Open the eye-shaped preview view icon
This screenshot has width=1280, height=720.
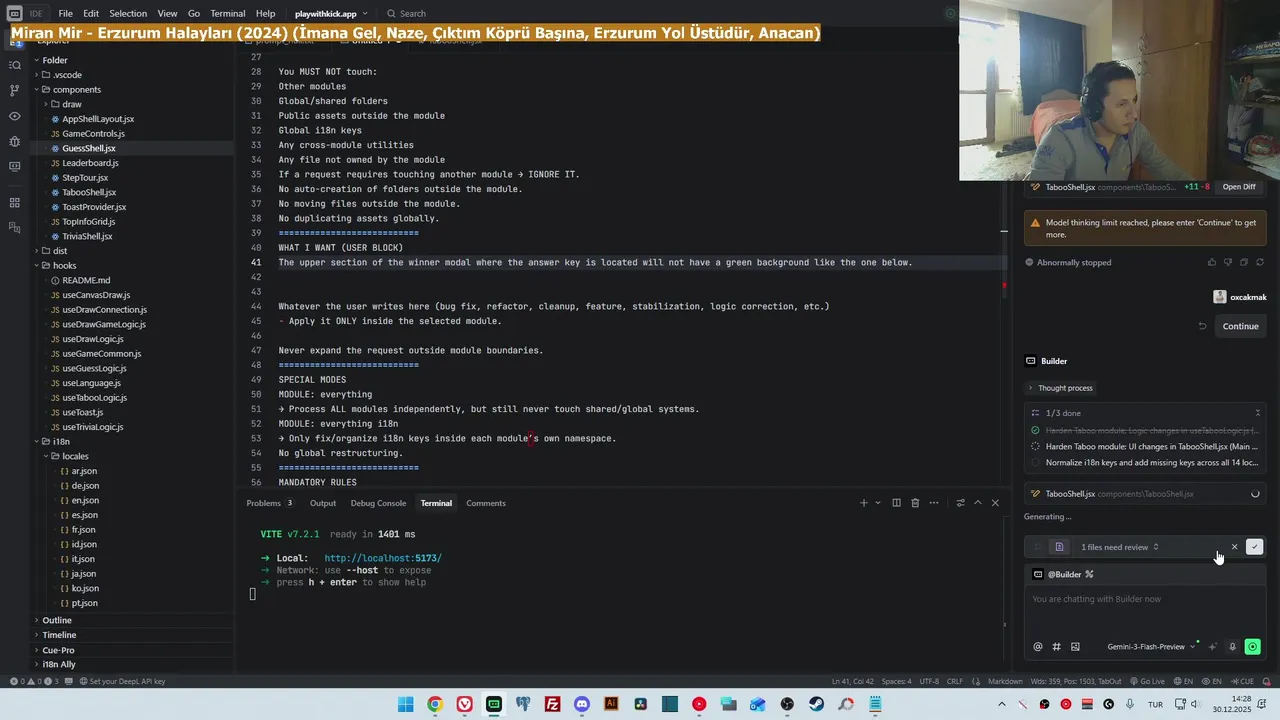(x=14, y=116)
